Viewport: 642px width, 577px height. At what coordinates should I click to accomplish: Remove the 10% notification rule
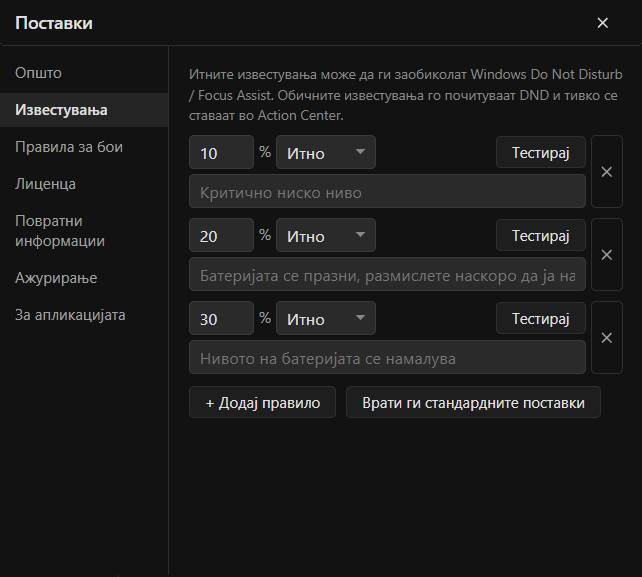[x=607, y=172]
